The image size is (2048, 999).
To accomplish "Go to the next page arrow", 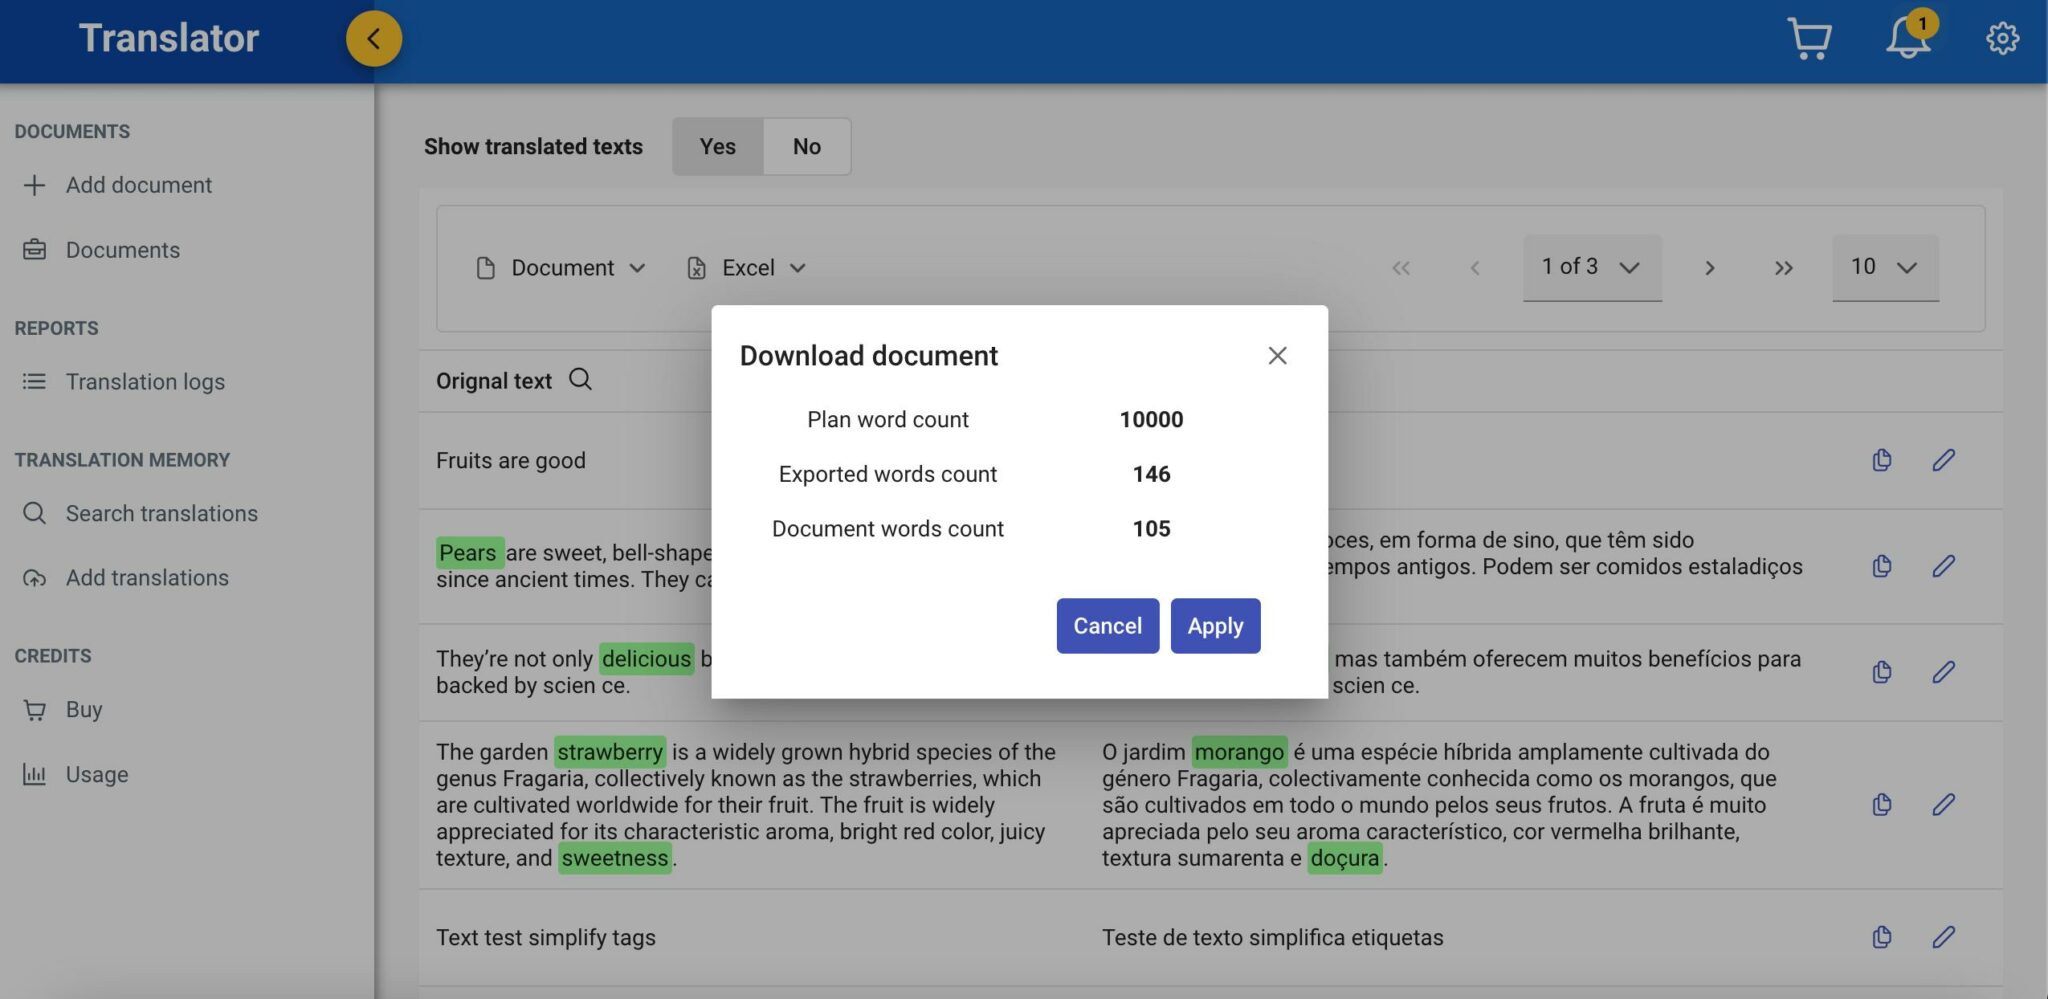I will (x=1710, y=268).
